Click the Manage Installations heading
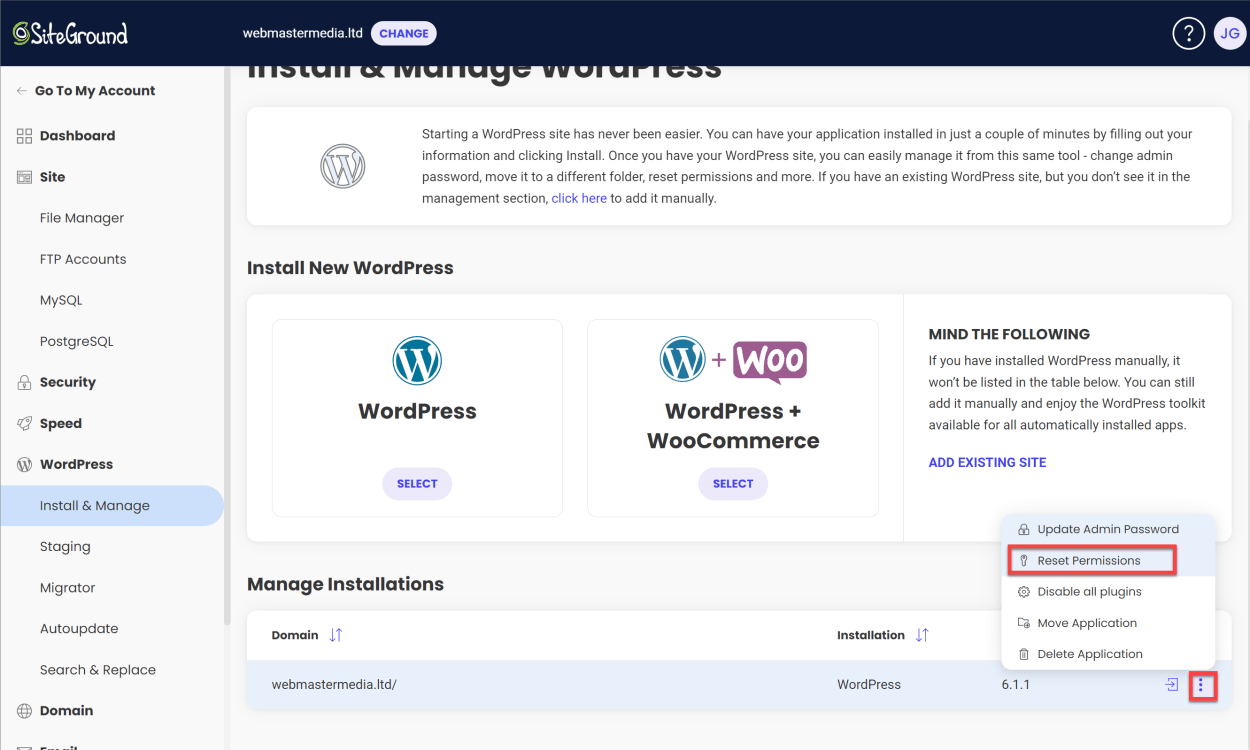 [345, 584]
